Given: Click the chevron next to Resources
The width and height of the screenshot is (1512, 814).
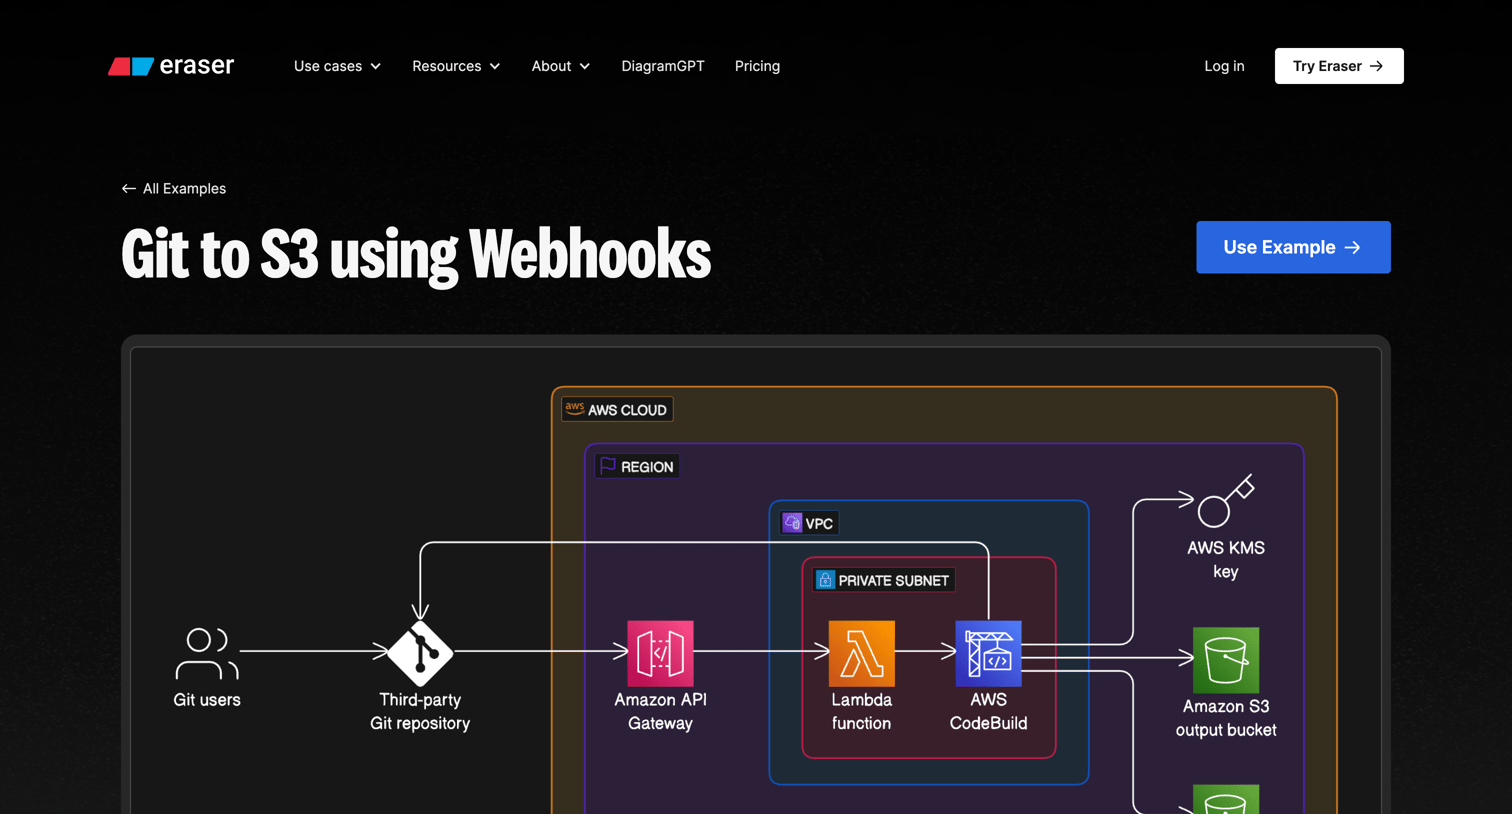Looking at the screenshot, I should coord(495,66).
